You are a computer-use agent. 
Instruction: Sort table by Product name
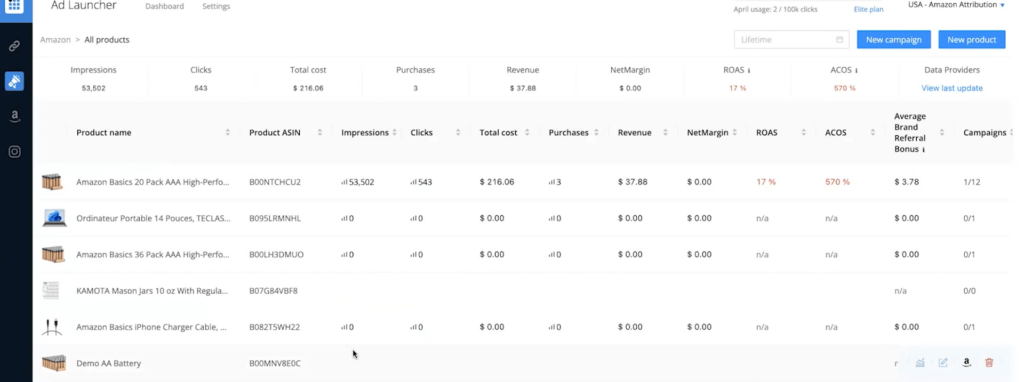(x=228, y=133)
